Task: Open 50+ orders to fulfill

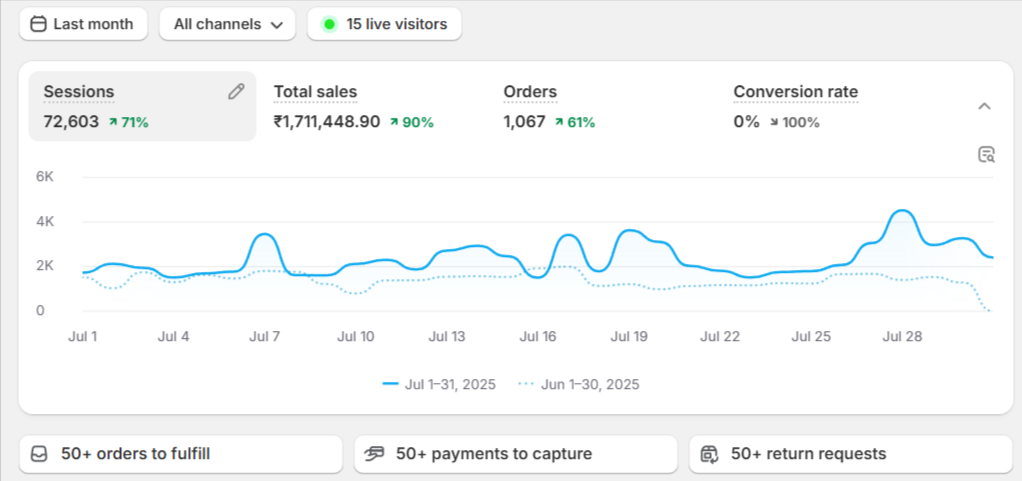Action: (180, 454)
